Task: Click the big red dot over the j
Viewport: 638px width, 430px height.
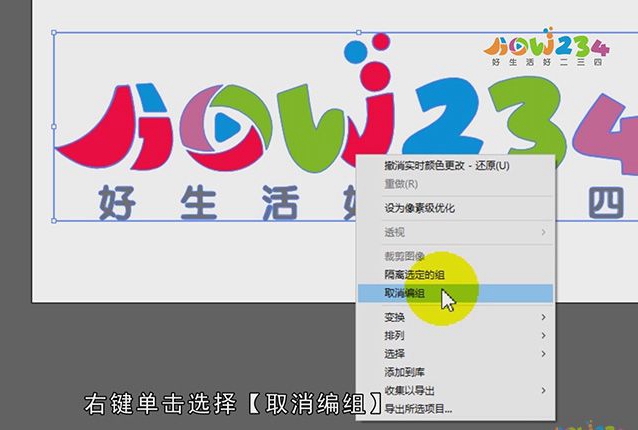Action: 376,76
